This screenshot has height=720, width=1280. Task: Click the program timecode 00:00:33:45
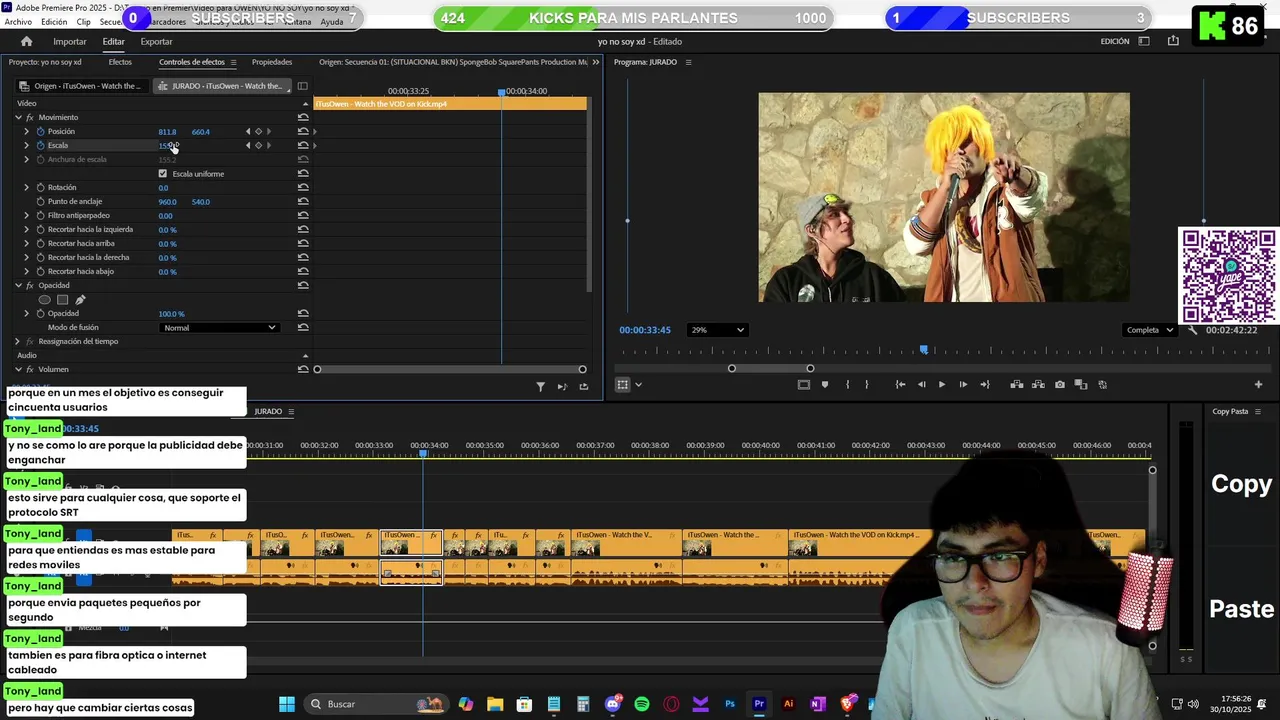[645, 330]
